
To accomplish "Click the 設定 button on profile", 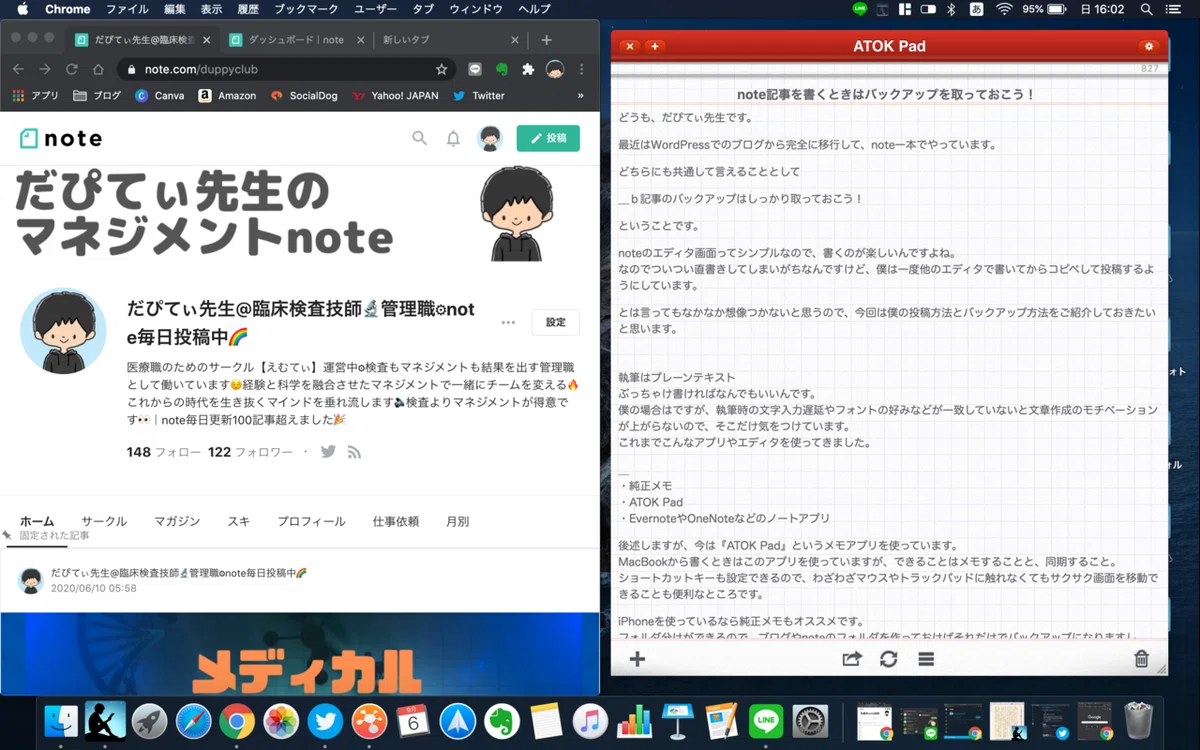I will point(555,322).
